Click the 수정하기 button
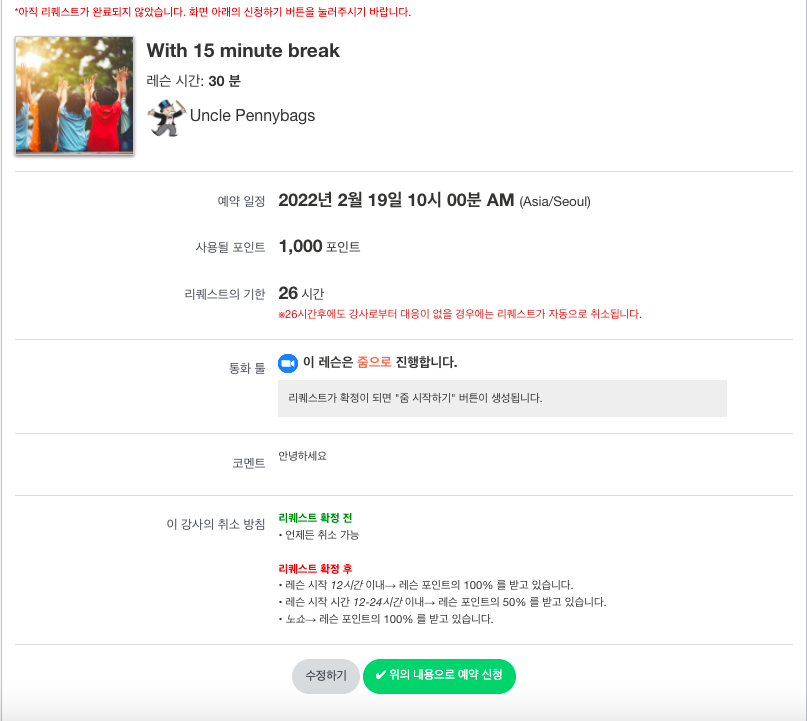Image resolution: width=807 pixels, height=721 pixels. 326,676
